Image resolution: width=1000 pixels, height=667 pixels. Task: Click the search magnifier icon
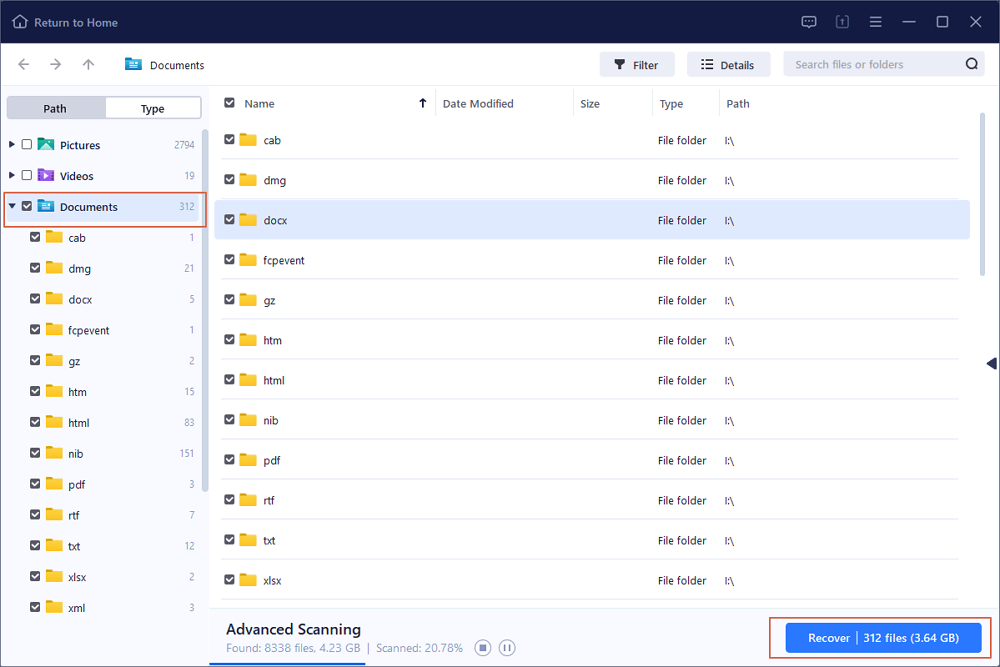click(x=971, y=64)
